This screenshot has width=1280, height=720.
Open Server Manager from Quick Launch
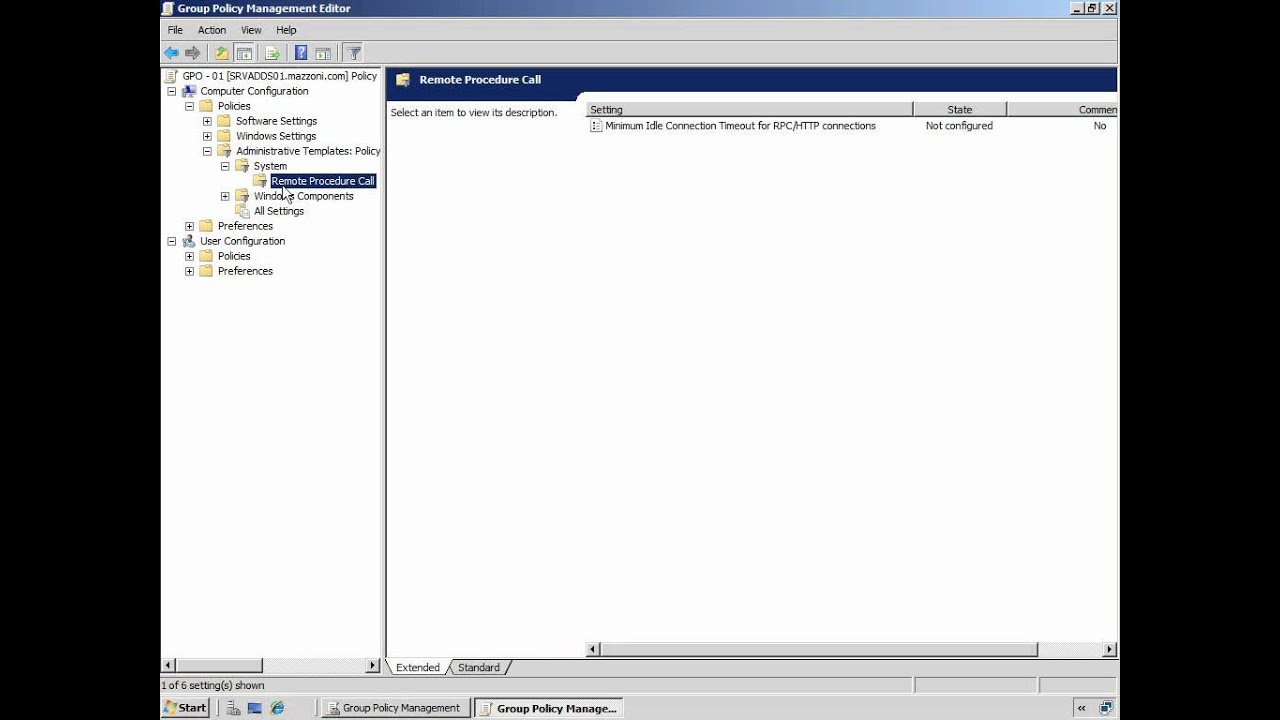tap(233, 708)
